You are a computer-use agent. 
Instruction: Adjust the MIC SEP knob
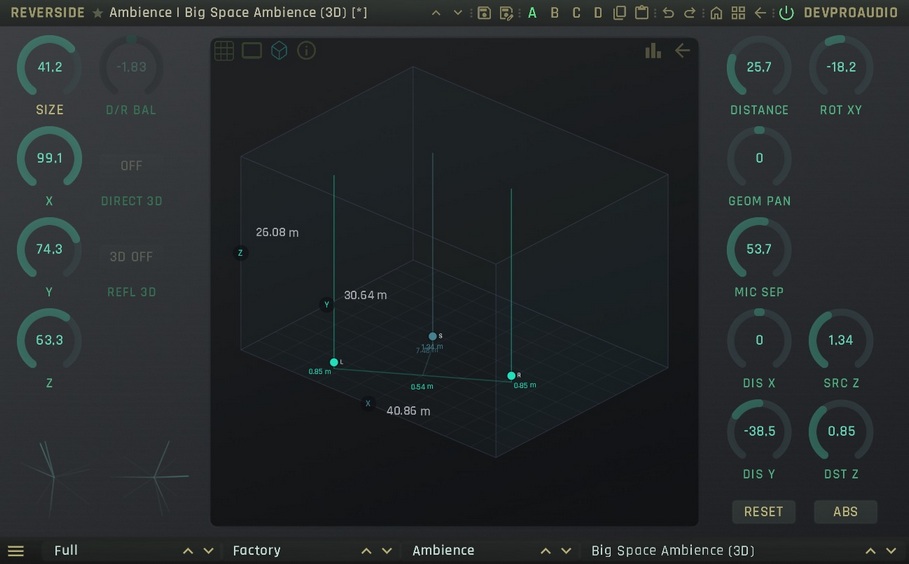(x=759, y=249)
